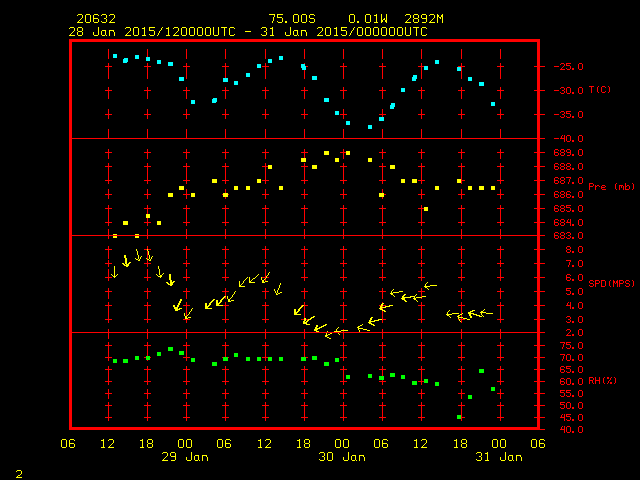Click the 30 Jan date label

(342, 457)
